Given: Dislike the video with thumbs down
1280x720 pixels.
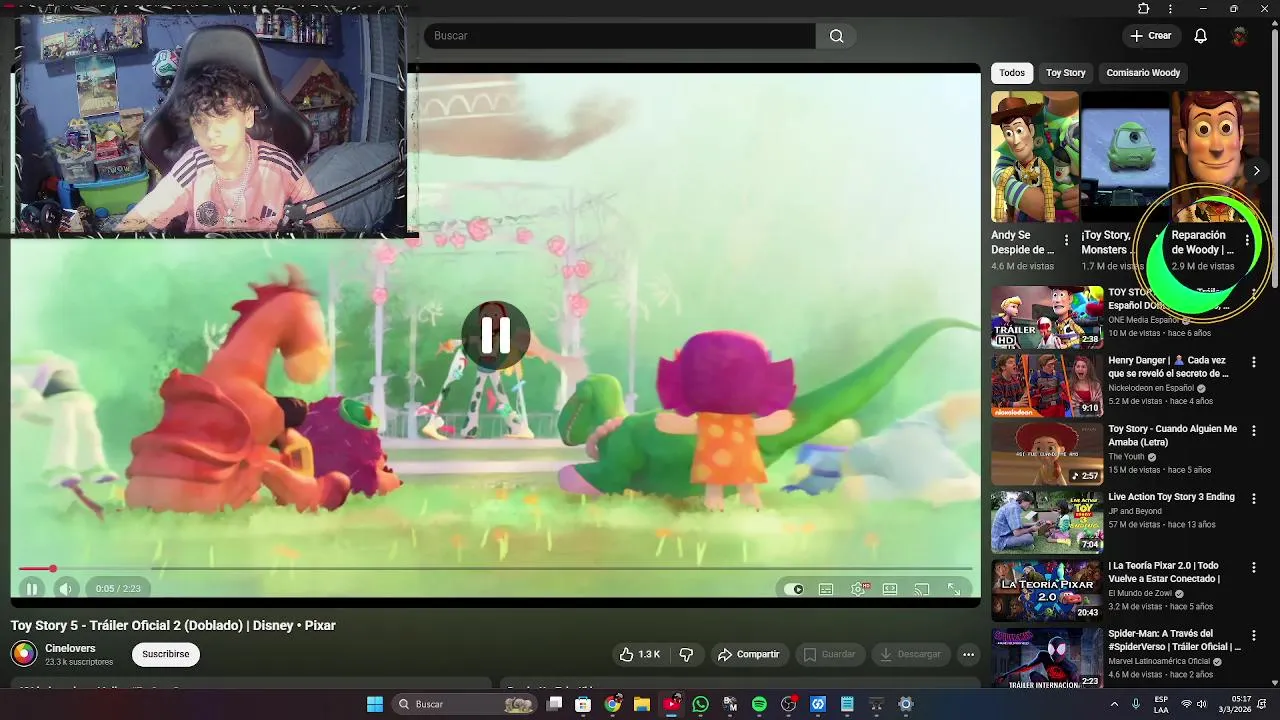Looking at the screenshot, I should pos(686,654).
